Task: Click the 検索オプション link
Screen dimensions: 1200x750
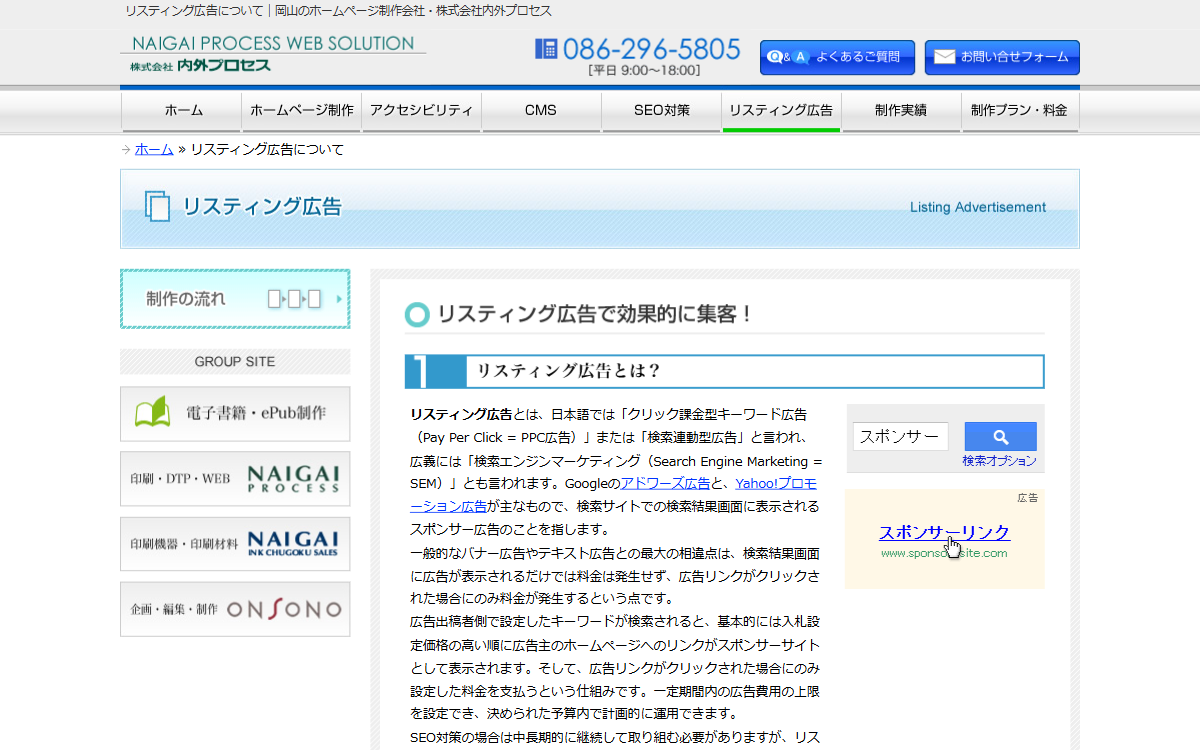Action: tap(1000, 461)
